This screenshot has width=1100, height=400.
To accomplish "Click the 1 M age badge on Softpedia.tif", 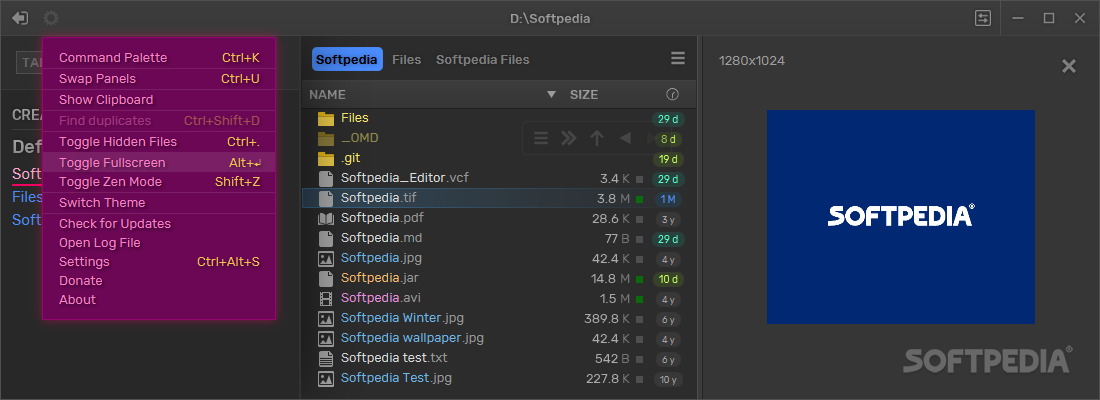I will [668, 199].
